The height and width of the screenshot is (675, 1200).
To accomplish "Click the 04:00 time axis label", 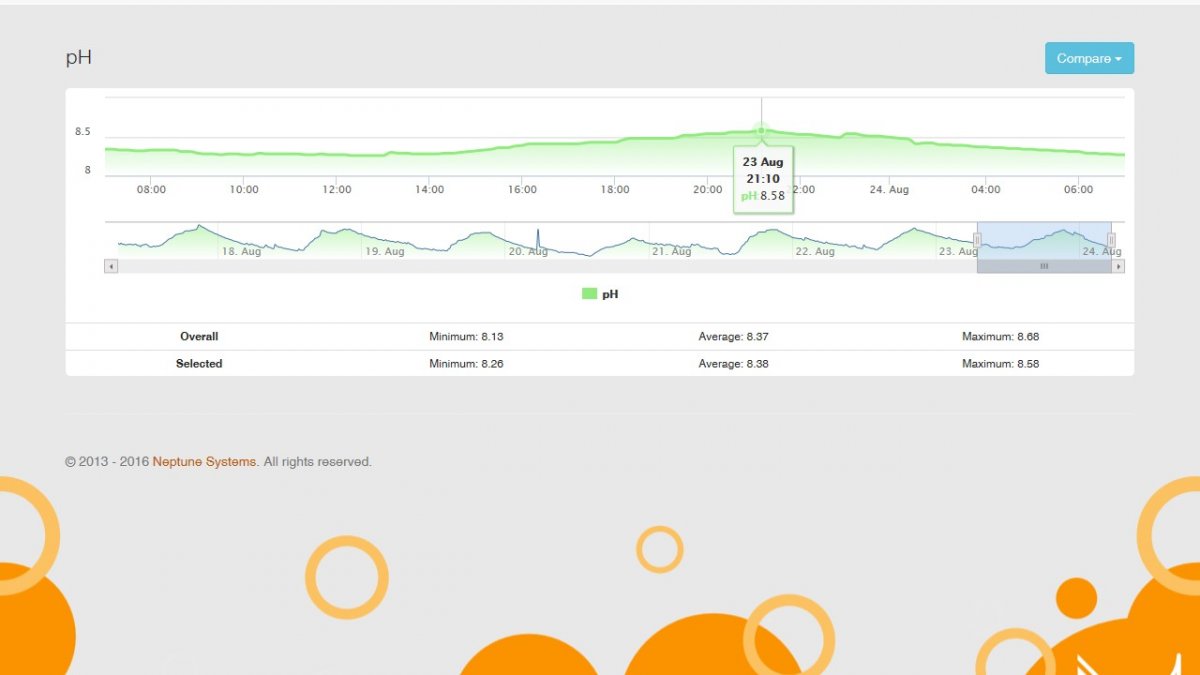I will (x=985, y=190).
